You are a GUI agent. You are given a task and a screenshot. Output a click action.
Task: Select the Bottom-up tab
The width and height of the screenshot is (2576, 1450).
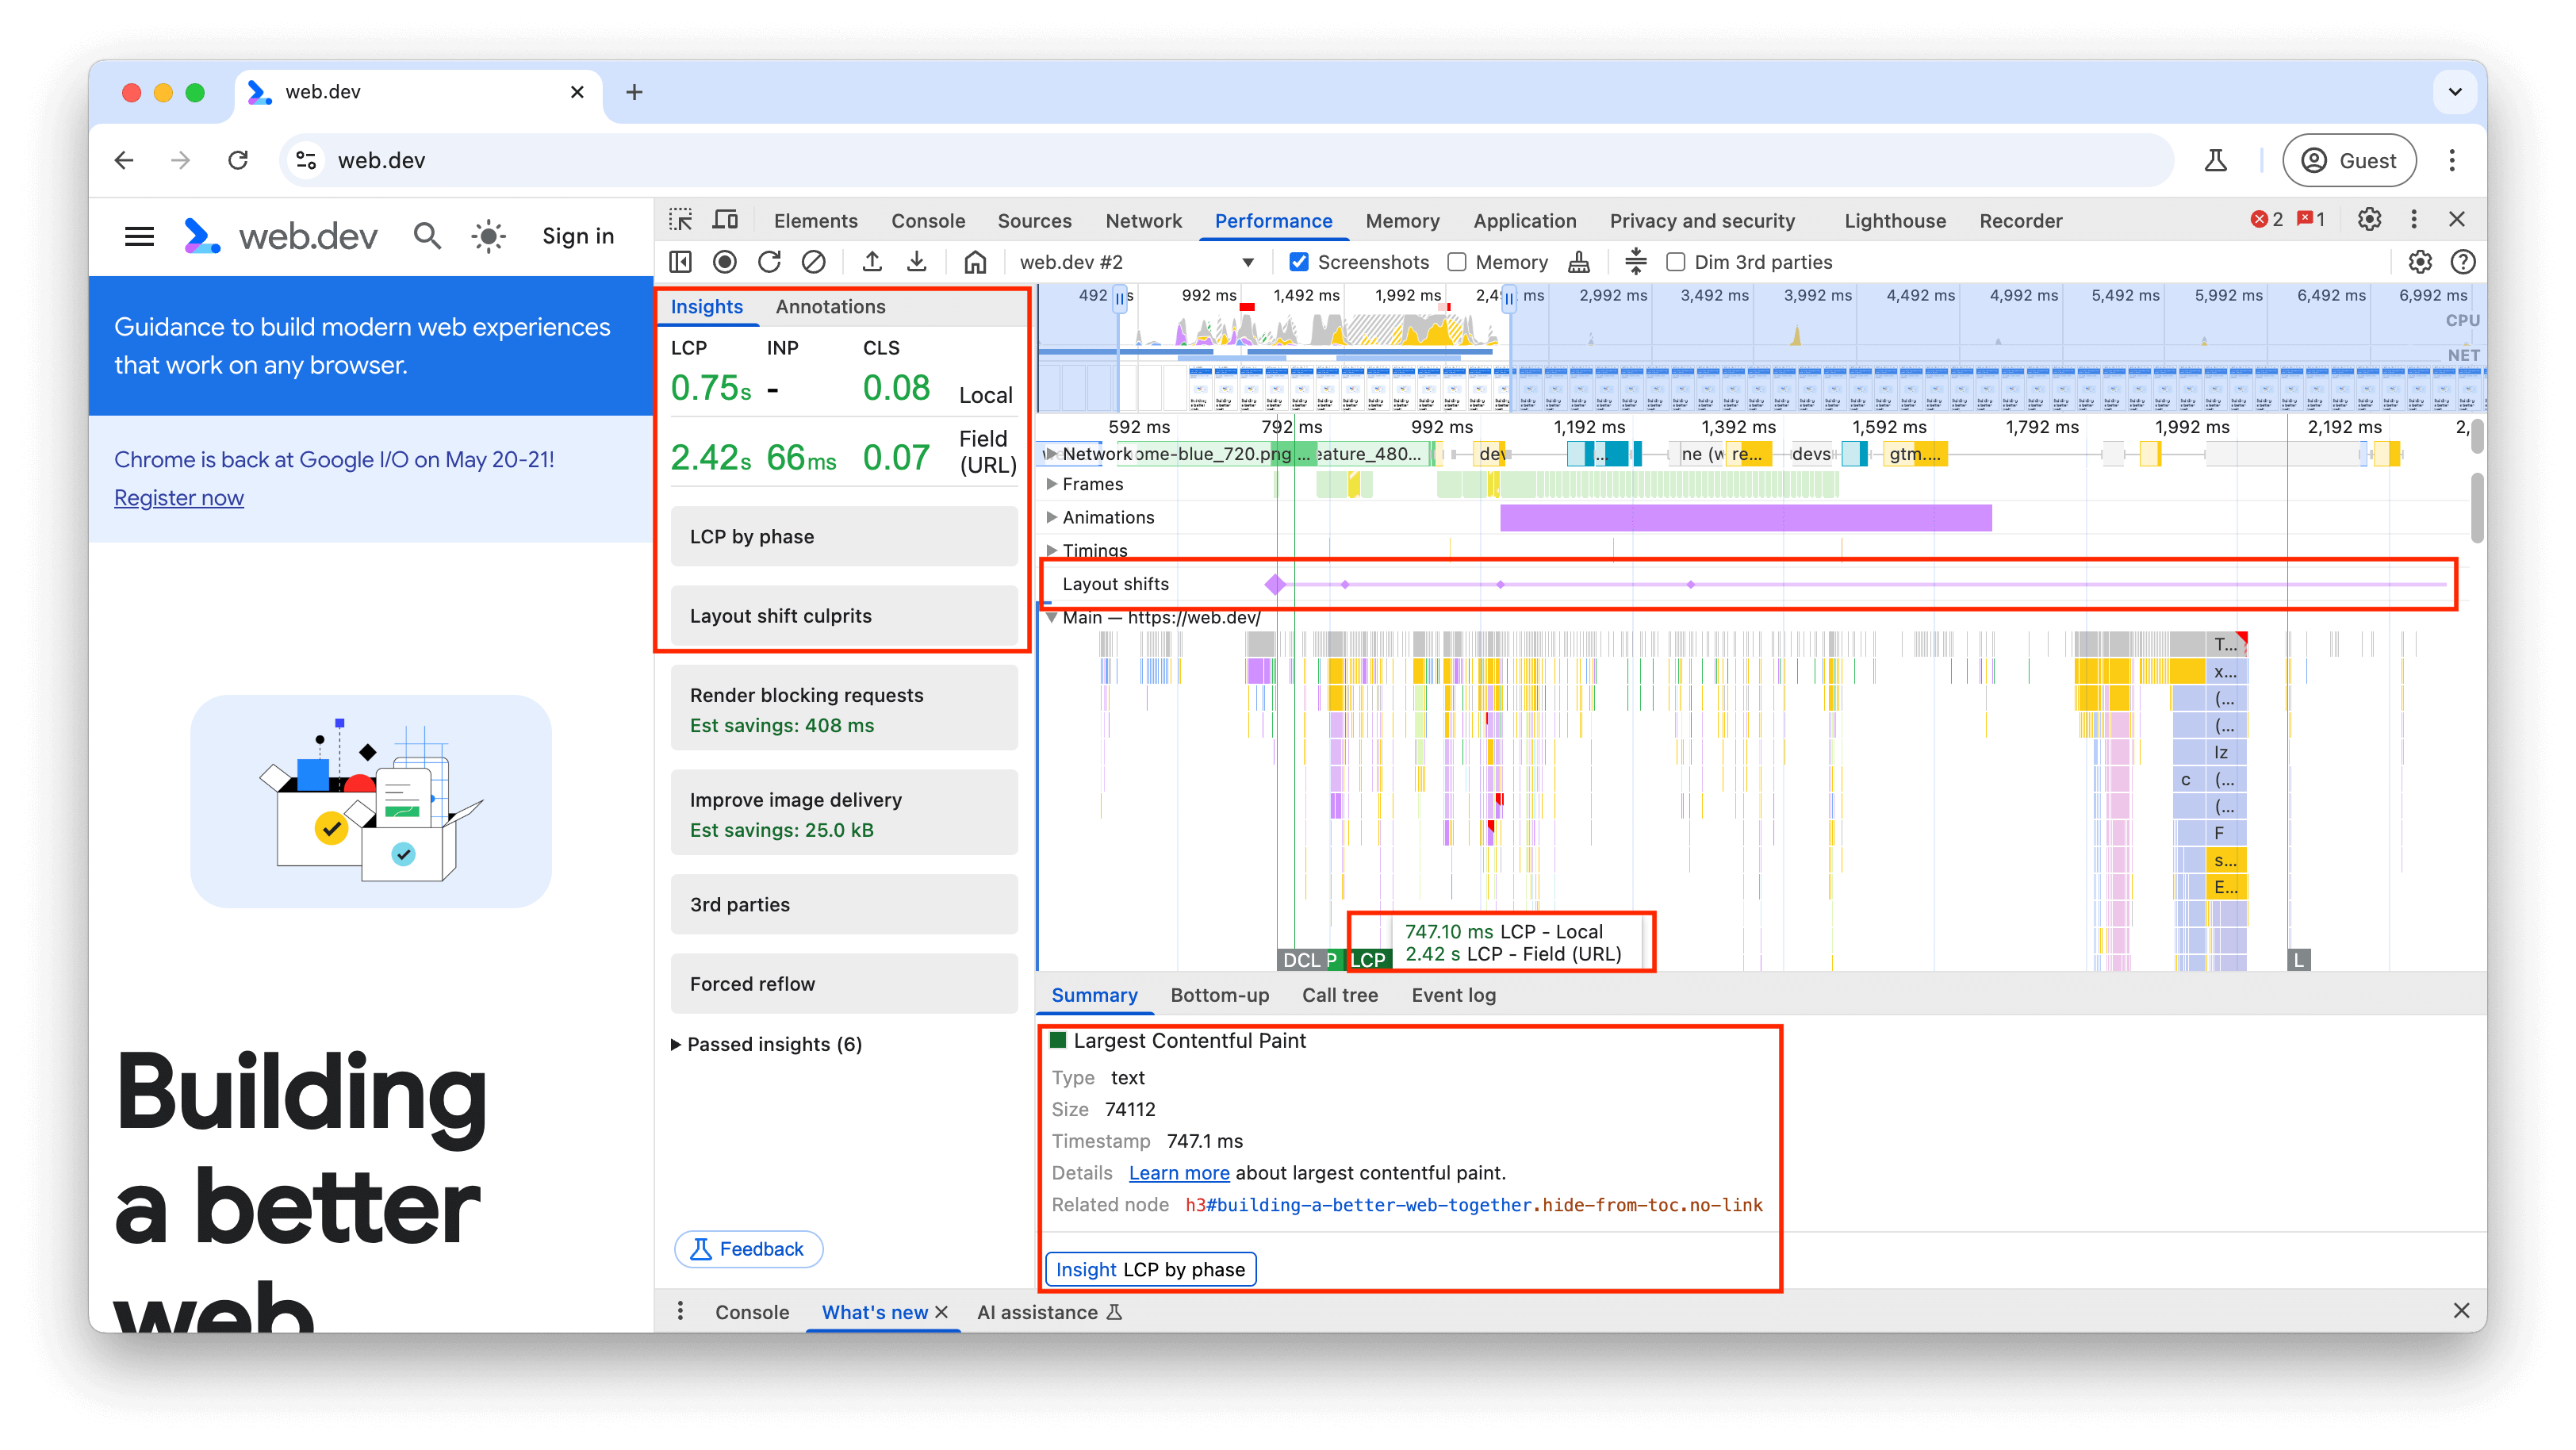(x=1219, y=995)
